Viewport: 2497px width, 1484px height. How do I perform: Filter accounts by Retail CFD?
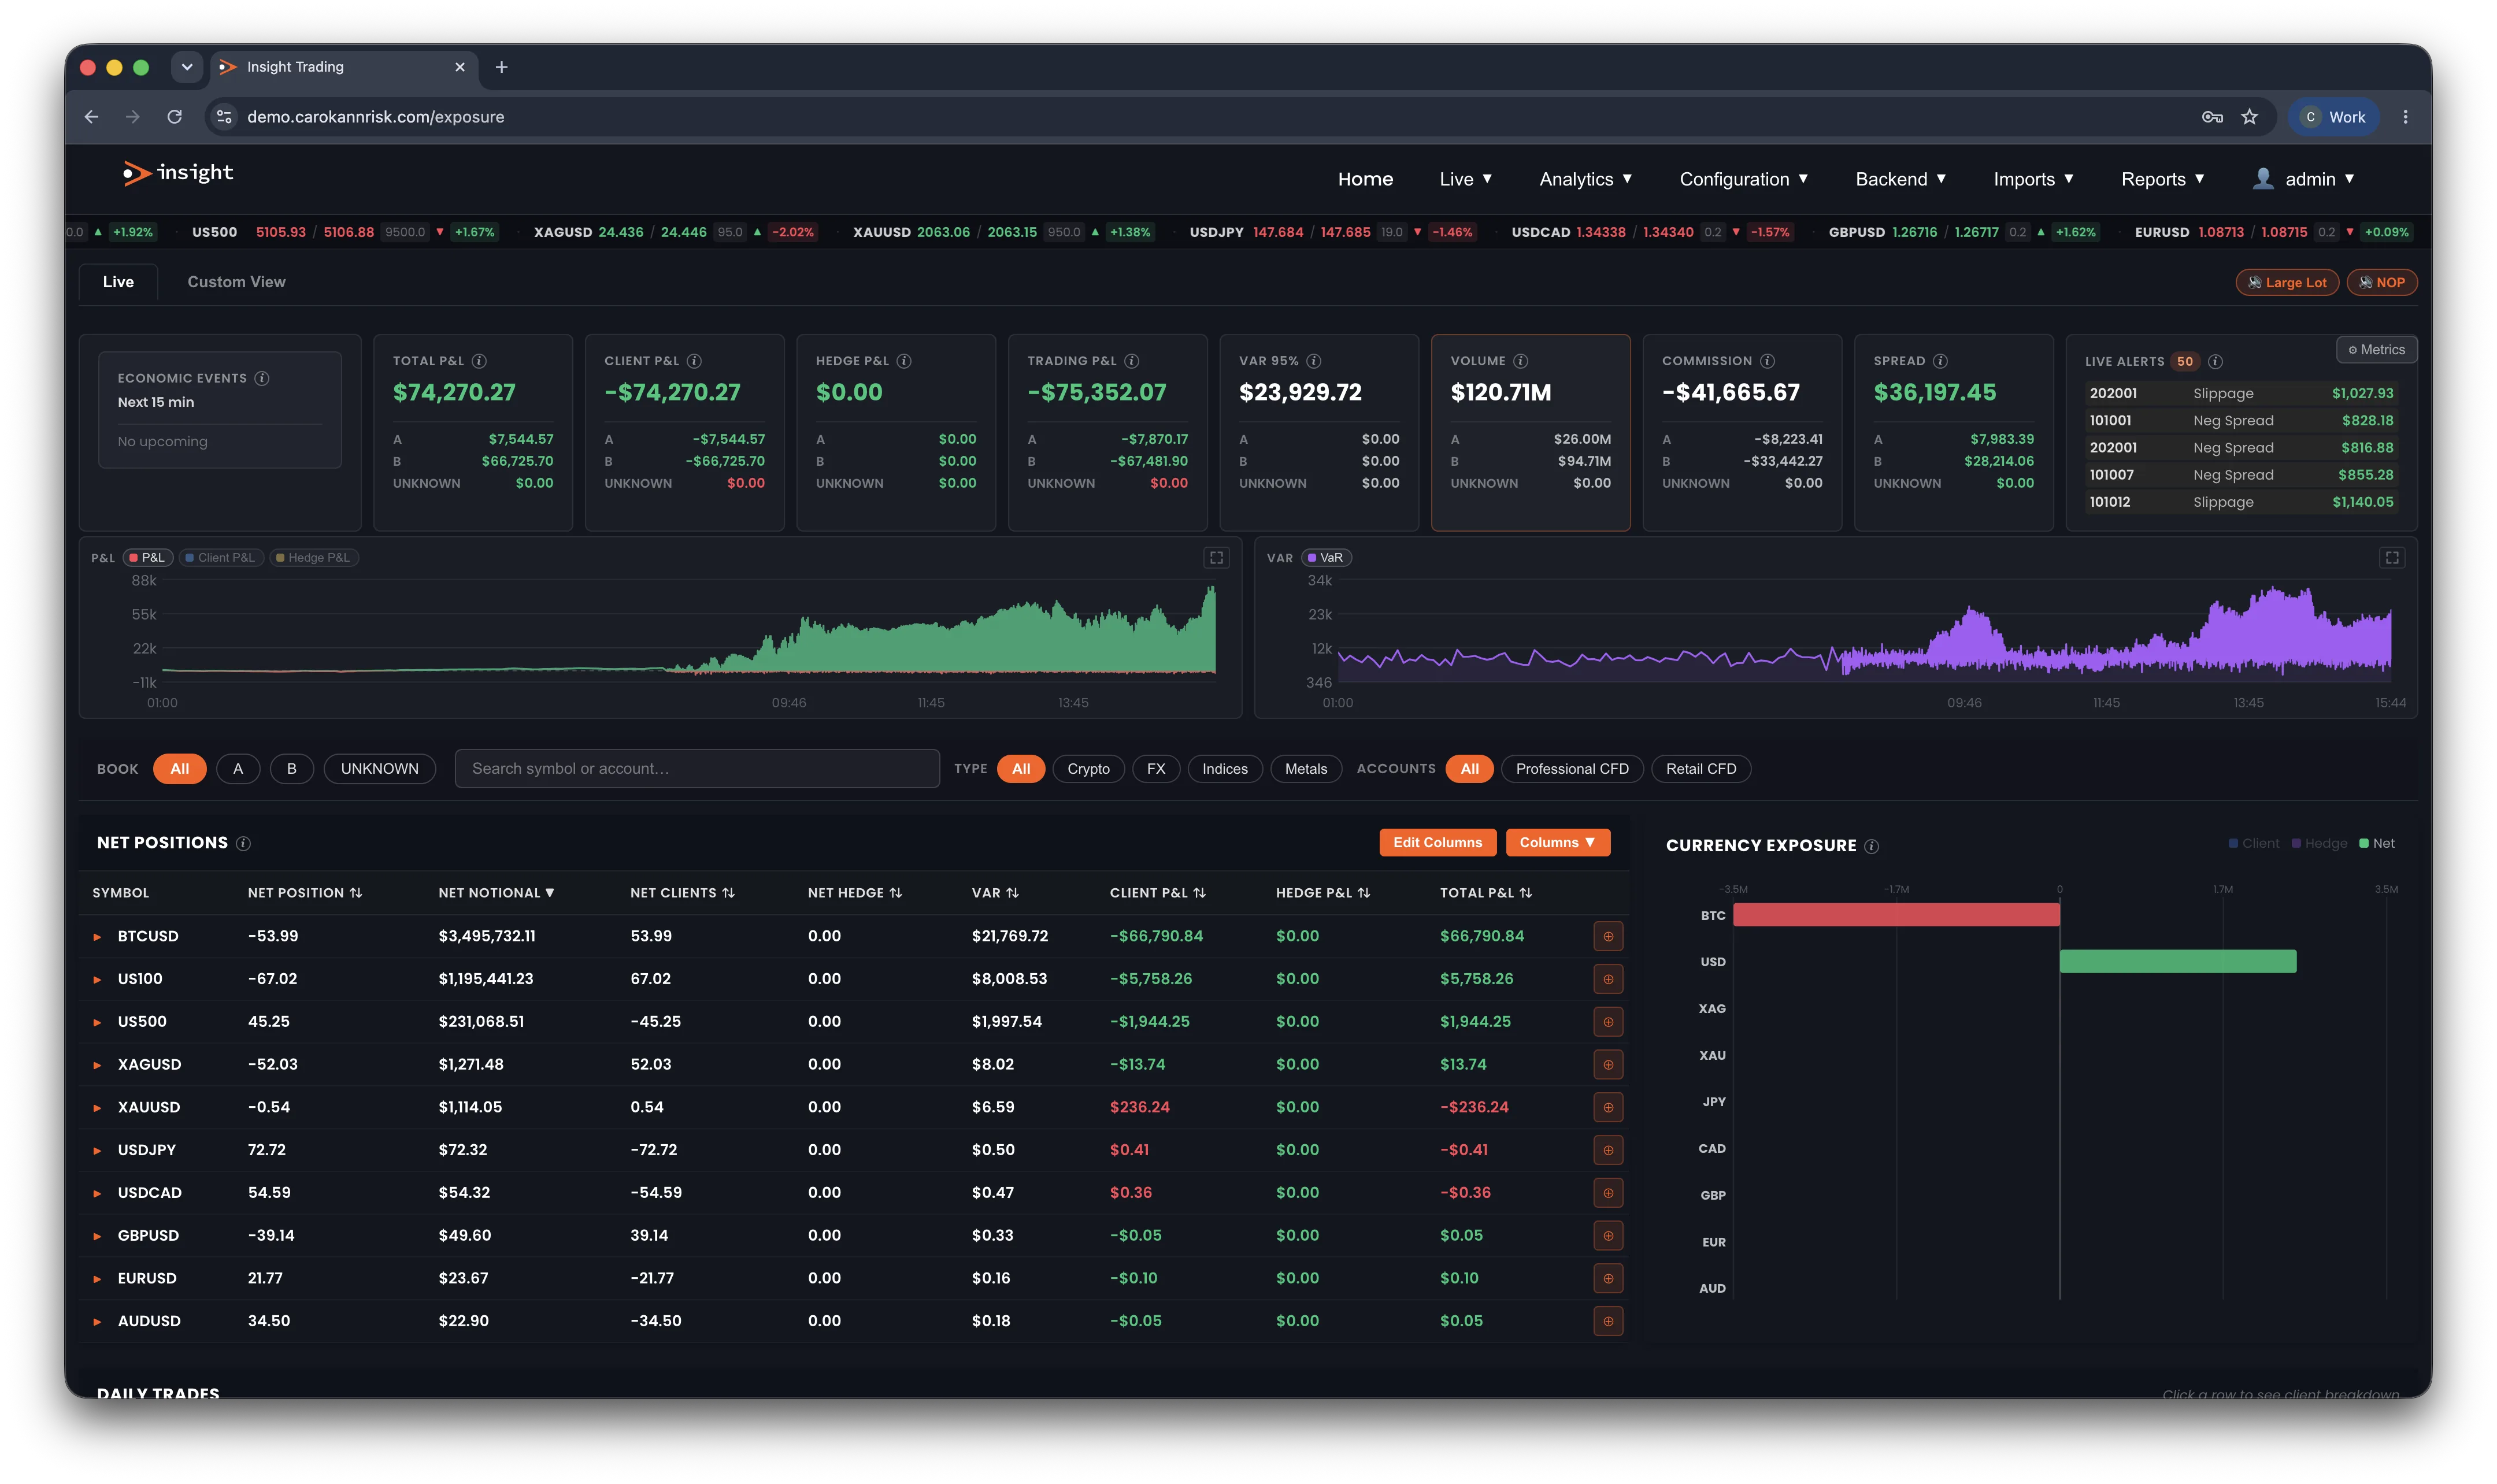(1701, 769)
